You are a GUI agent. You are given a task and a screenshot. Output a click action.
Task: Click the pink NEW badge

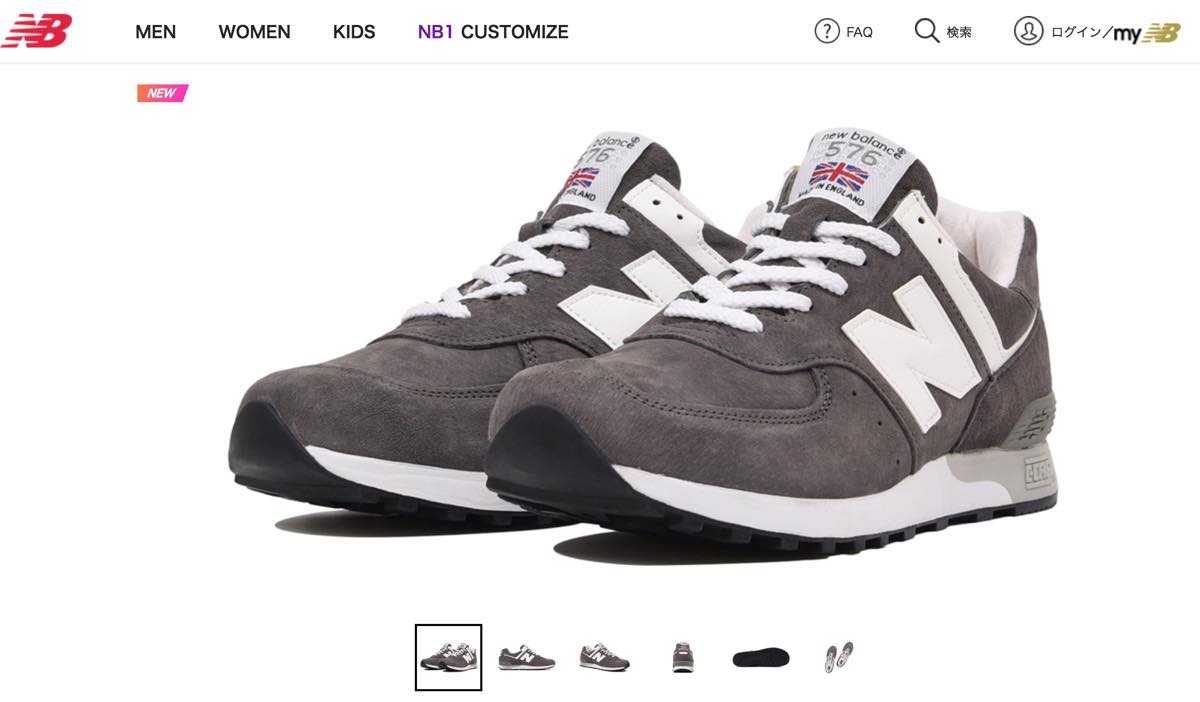(x=162, y=93)
